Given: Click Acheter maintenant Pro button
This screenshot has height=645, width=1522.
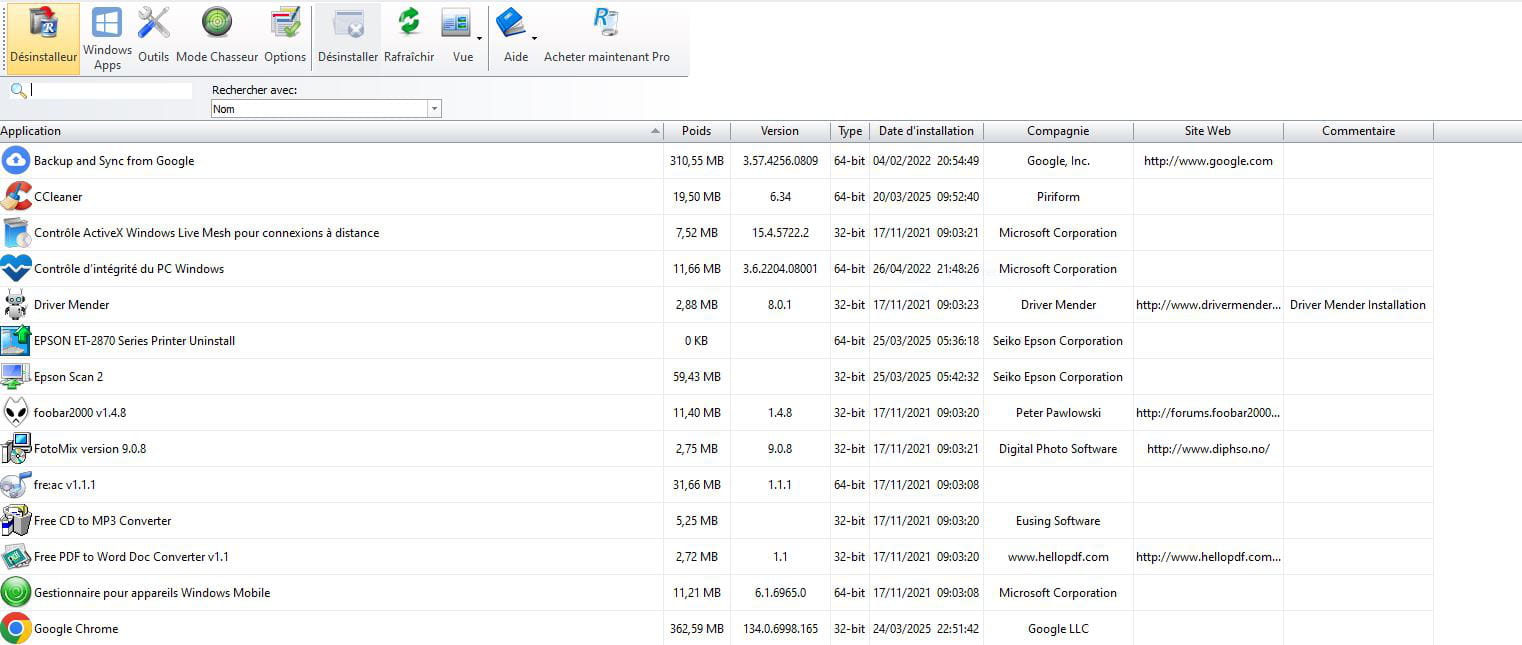Looking at the screenshot, I should [x=607, y=38].
